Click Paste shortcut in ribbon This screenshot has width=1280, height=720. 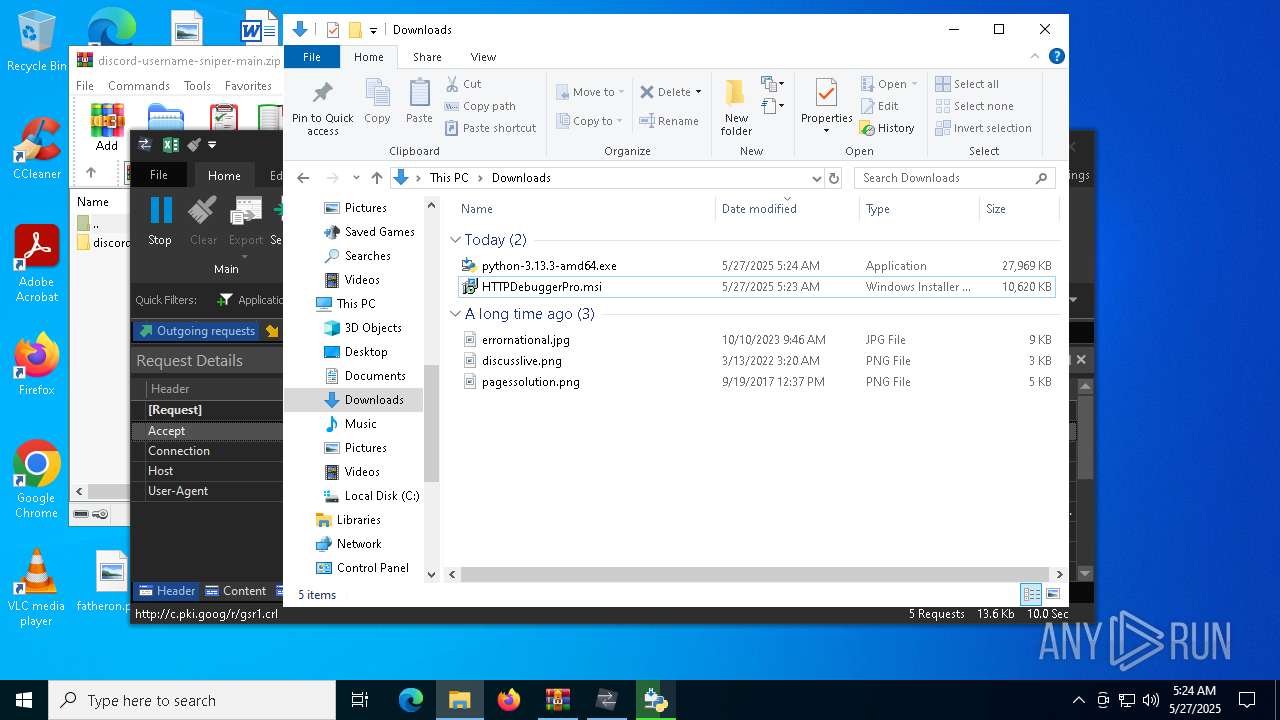pos(491,128)
